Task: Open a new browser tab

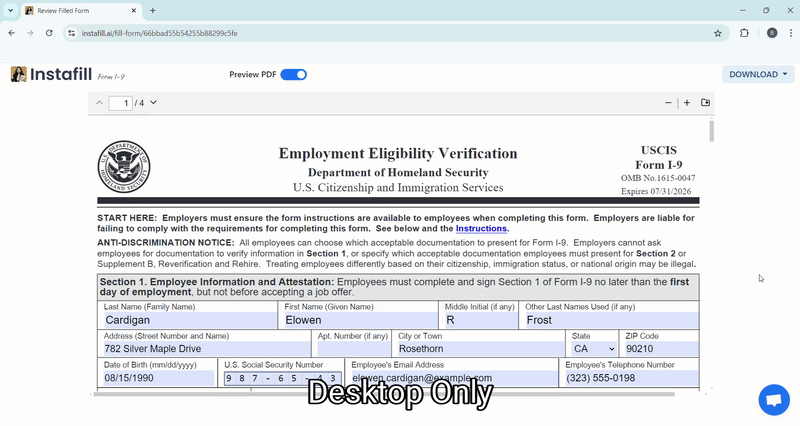Action: point(153,10)
